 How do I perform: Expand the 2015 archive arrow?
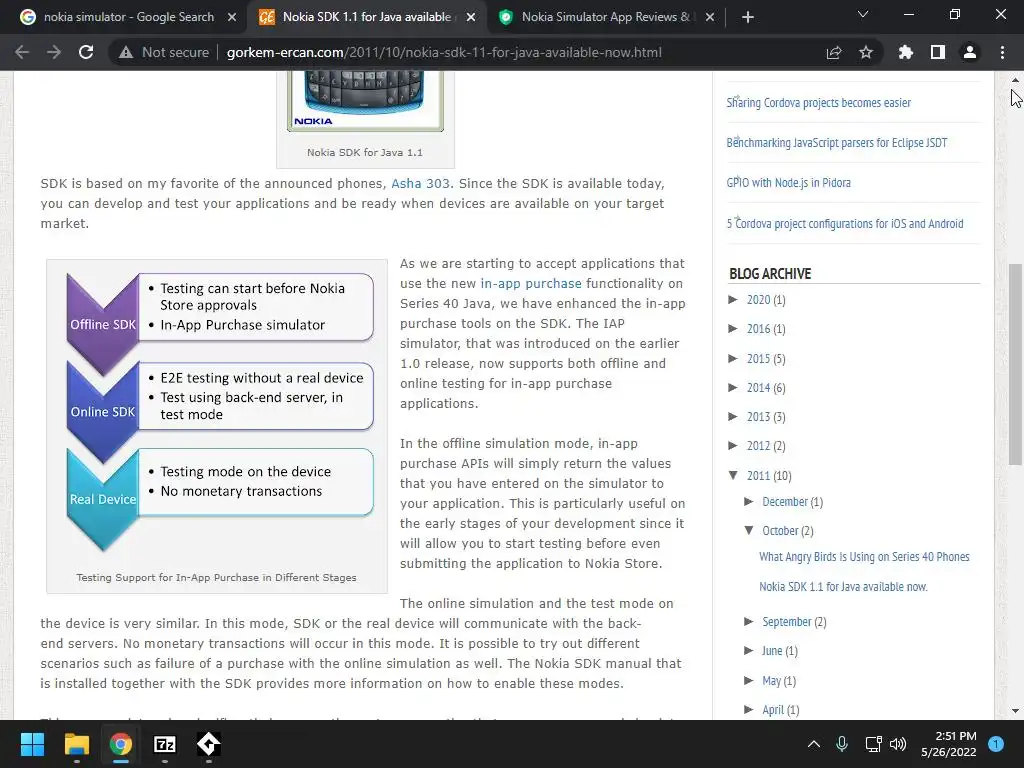(733, 358)
